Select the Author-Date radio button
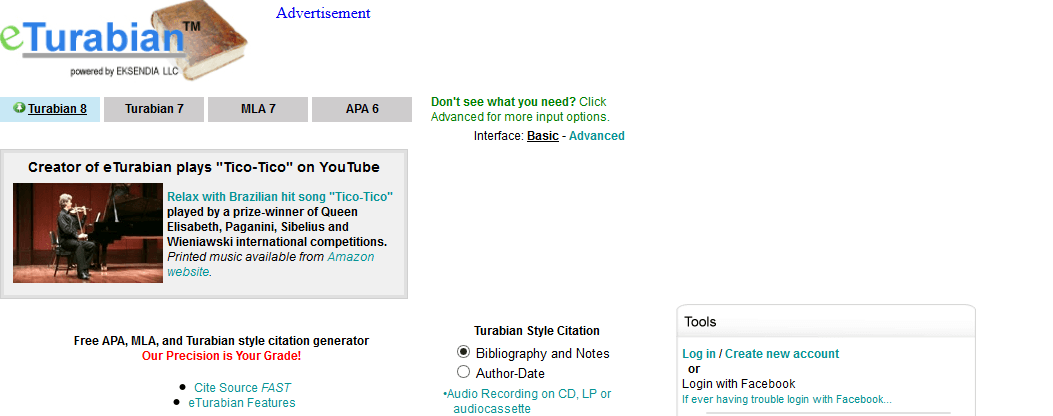The image size is (1053, 416). click(463, 372)
